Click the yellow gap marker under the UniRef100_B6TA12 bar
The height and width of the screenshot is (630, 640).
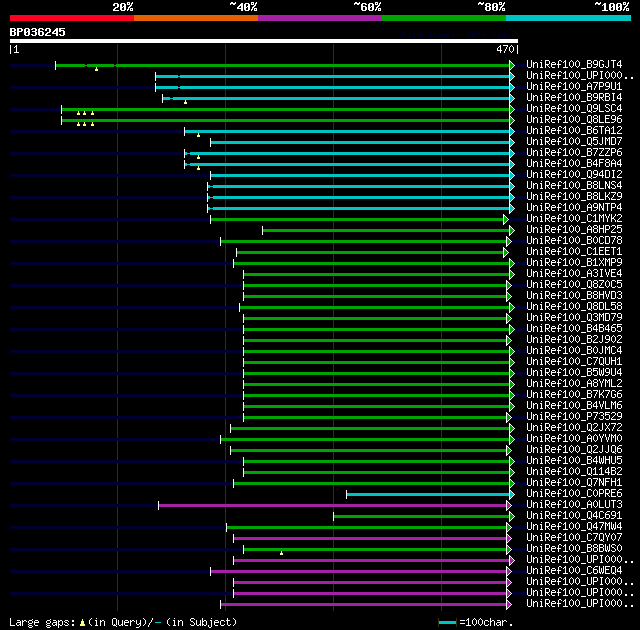(198, 135)
